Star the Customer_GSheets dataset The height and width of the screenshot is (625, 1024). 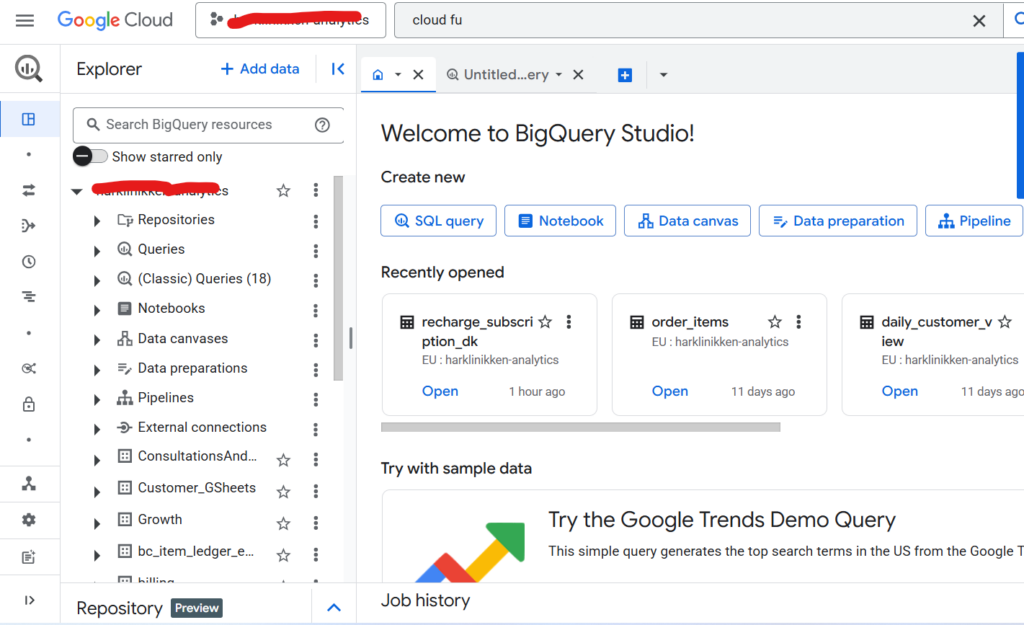(284, 491)
